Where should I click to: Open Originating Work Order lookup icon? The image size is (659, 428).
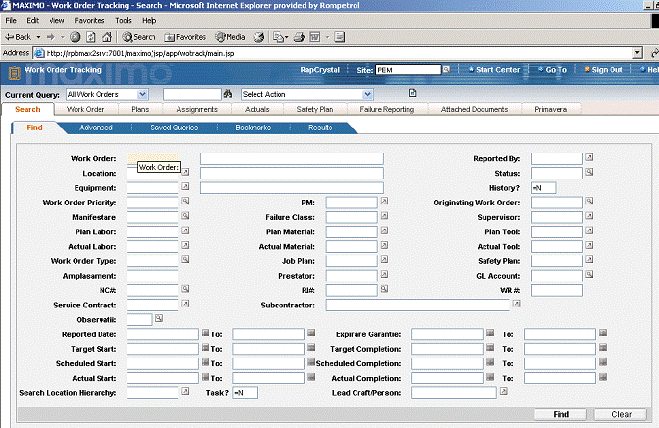tap(589, 201)
